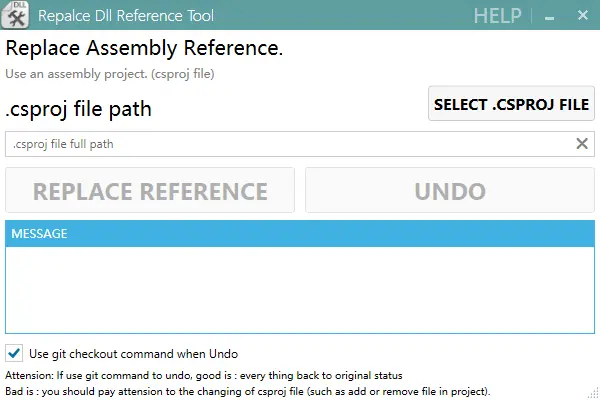Click the 'Replace Assembly Reference.' heading
Screen dimensions: 600x400
[x=144, y=48]
